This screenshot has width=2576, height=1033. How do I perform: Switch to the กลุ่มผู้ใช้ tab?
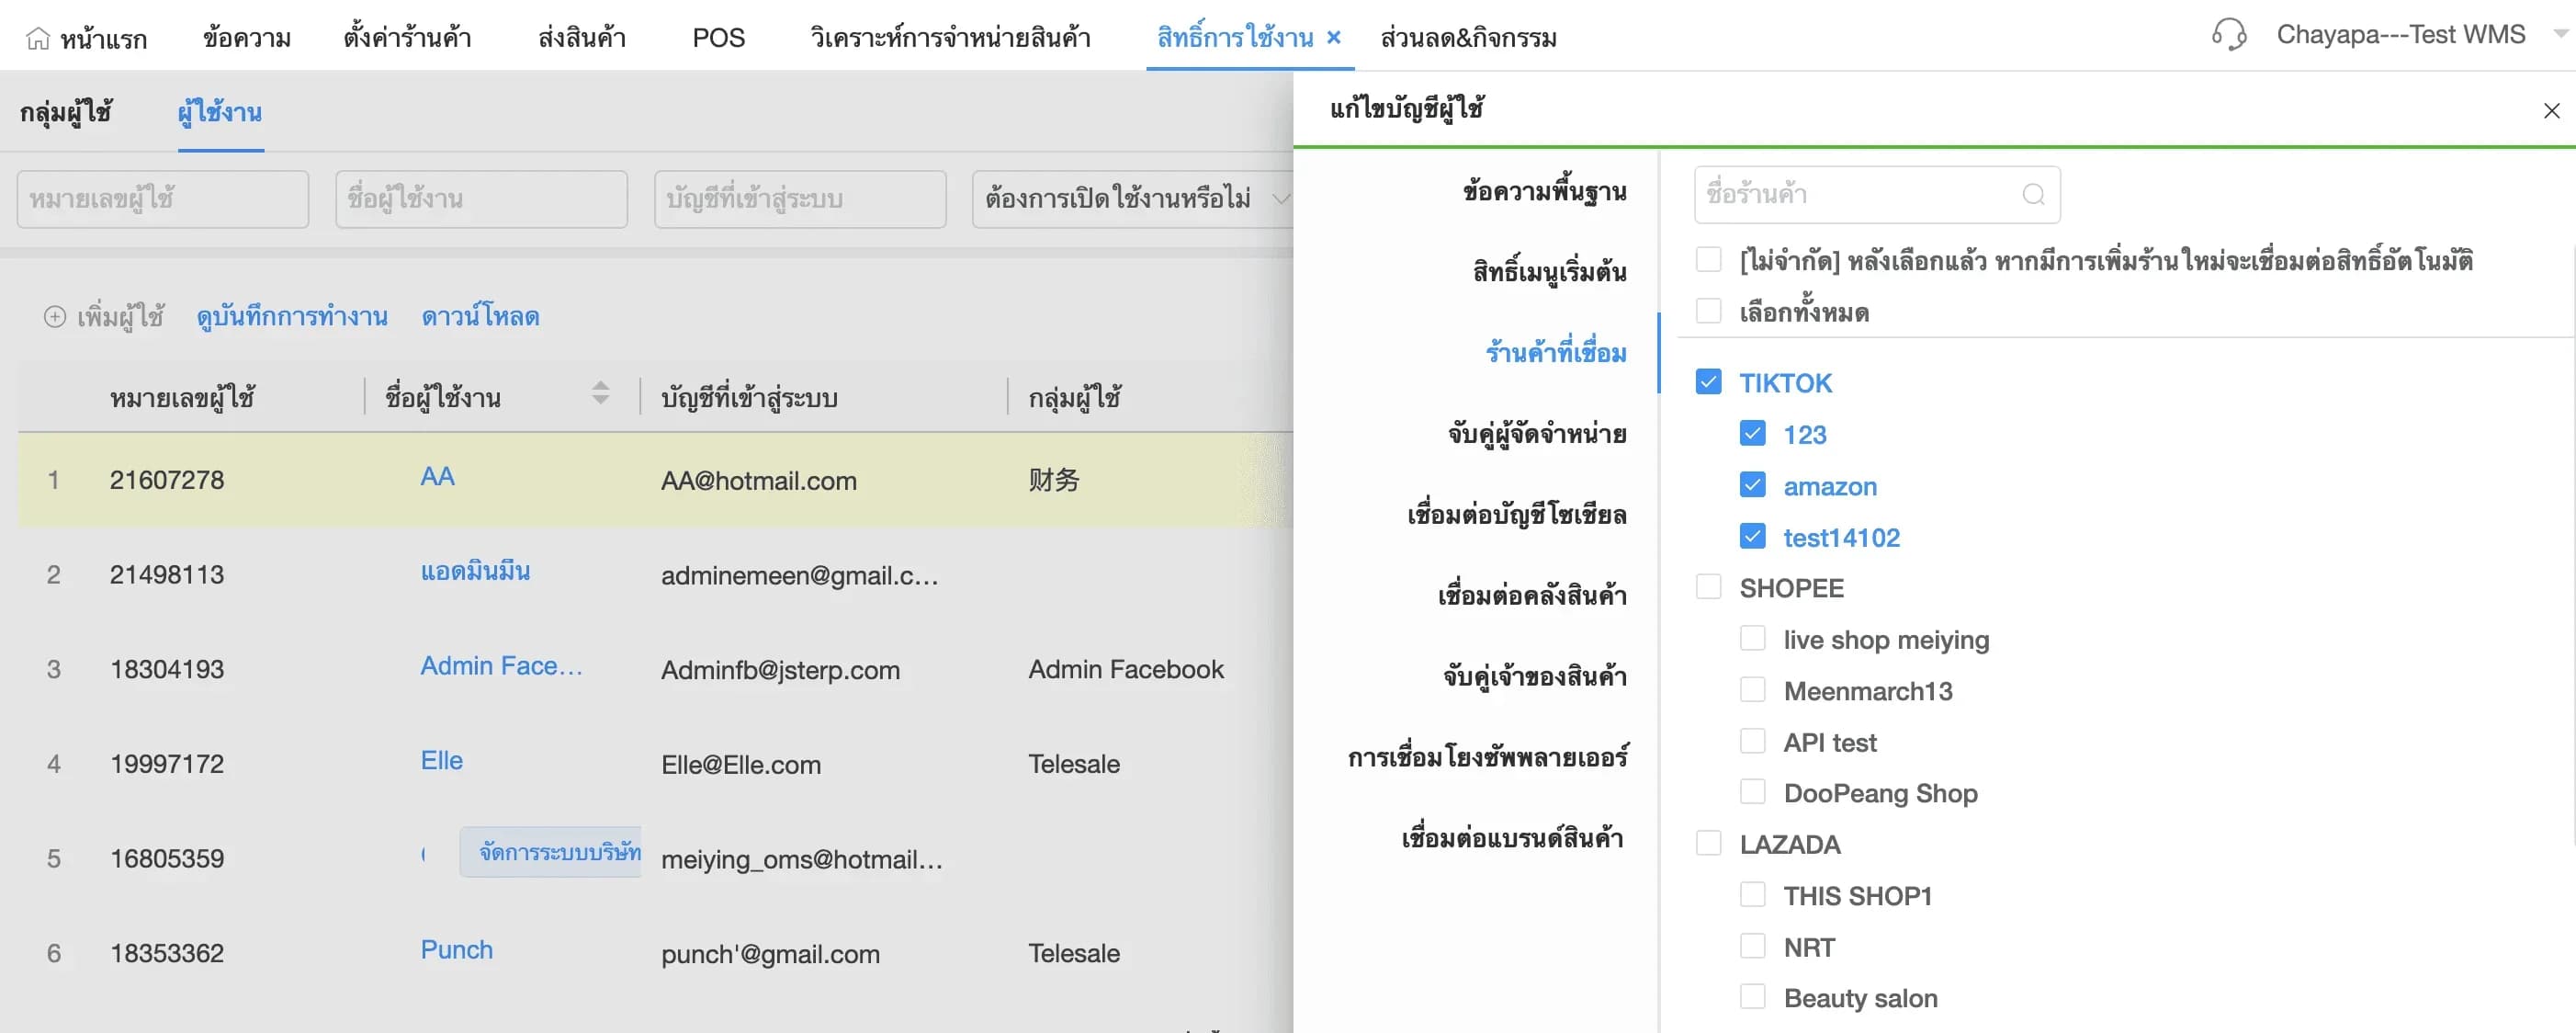click(x=66, y=112)
